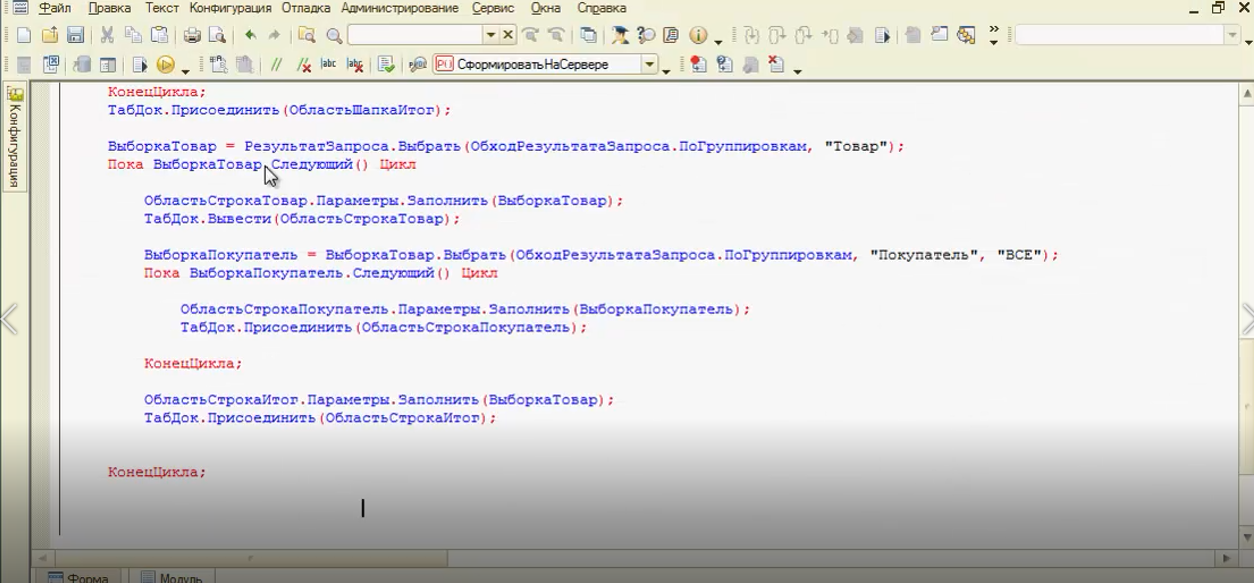This screenshot has width=1254, height=583.
Task: Click the word ВыборкаТовар in Пока line
Action: [x=207, y=164]
